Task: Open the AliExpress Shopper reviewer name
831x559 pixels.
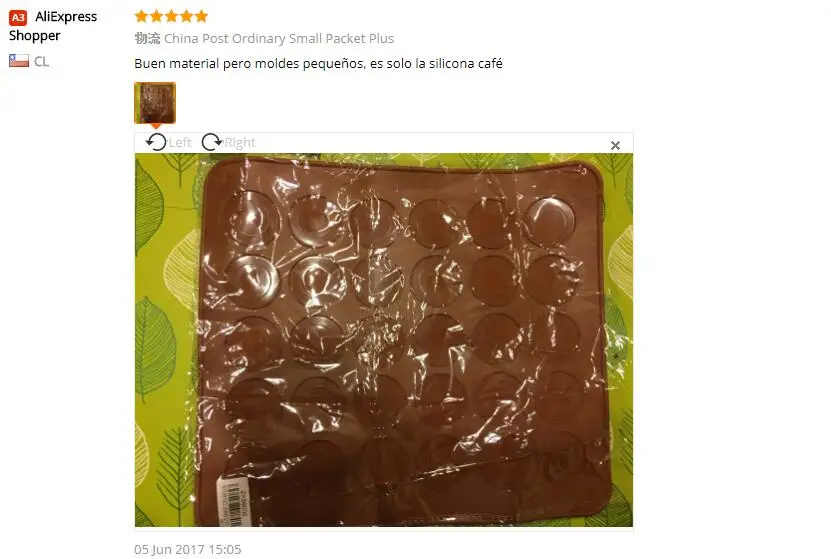Action: tap(53, 26)
